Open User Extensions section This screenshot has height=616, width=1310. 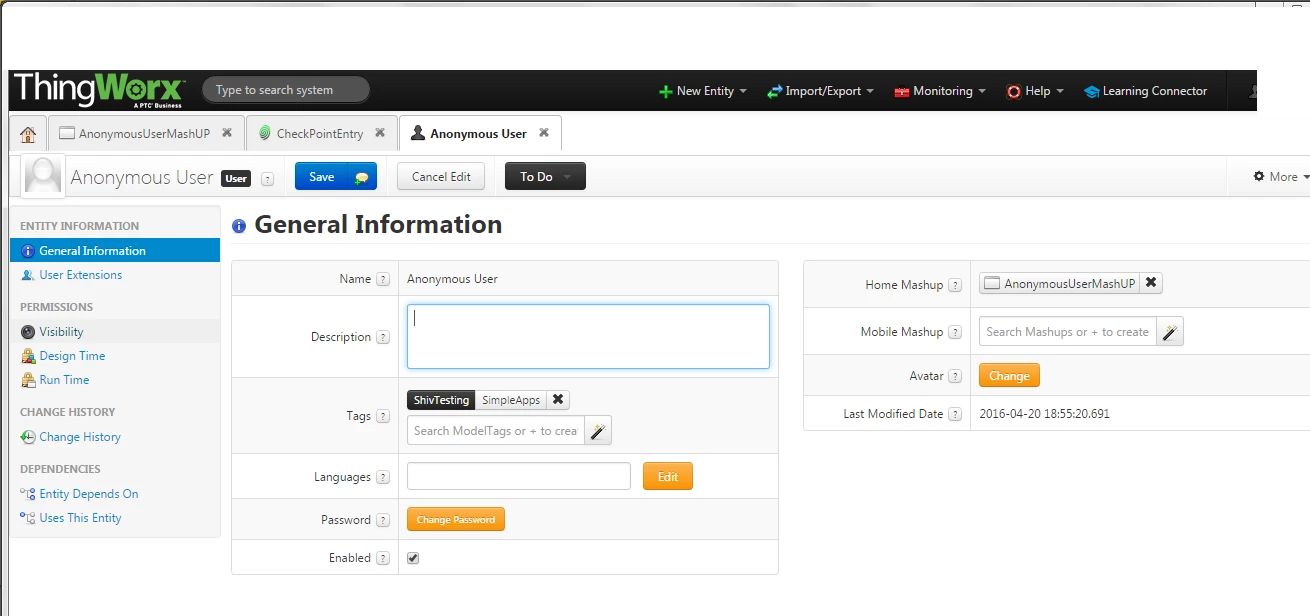click(x=81, y=275)
